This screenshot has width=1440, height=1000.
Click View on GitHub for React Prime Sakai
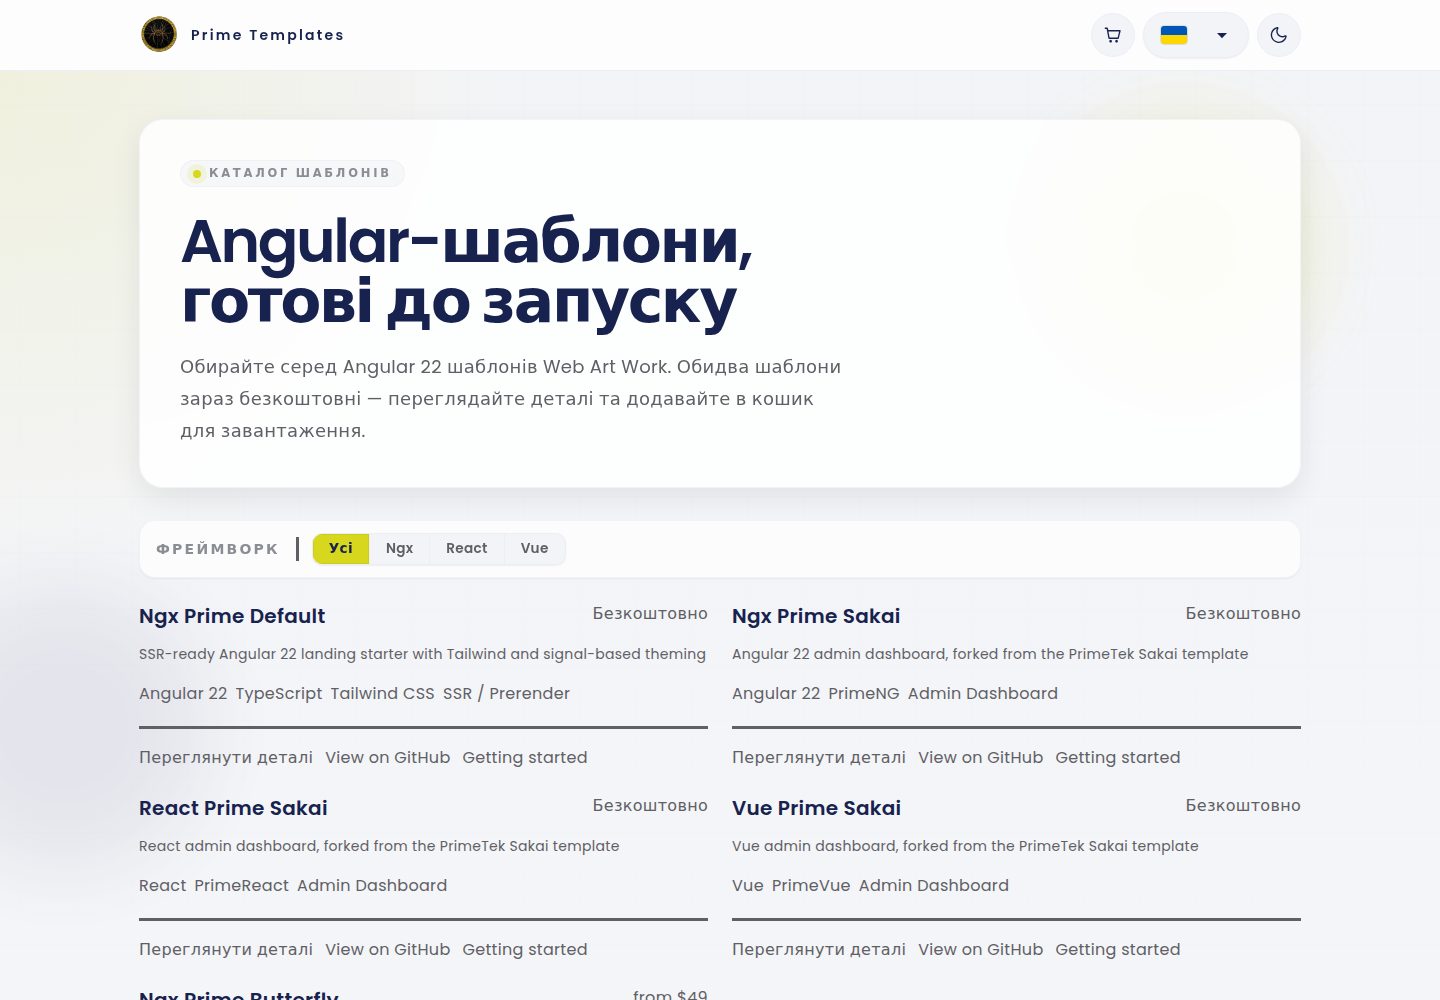(387, 949)
